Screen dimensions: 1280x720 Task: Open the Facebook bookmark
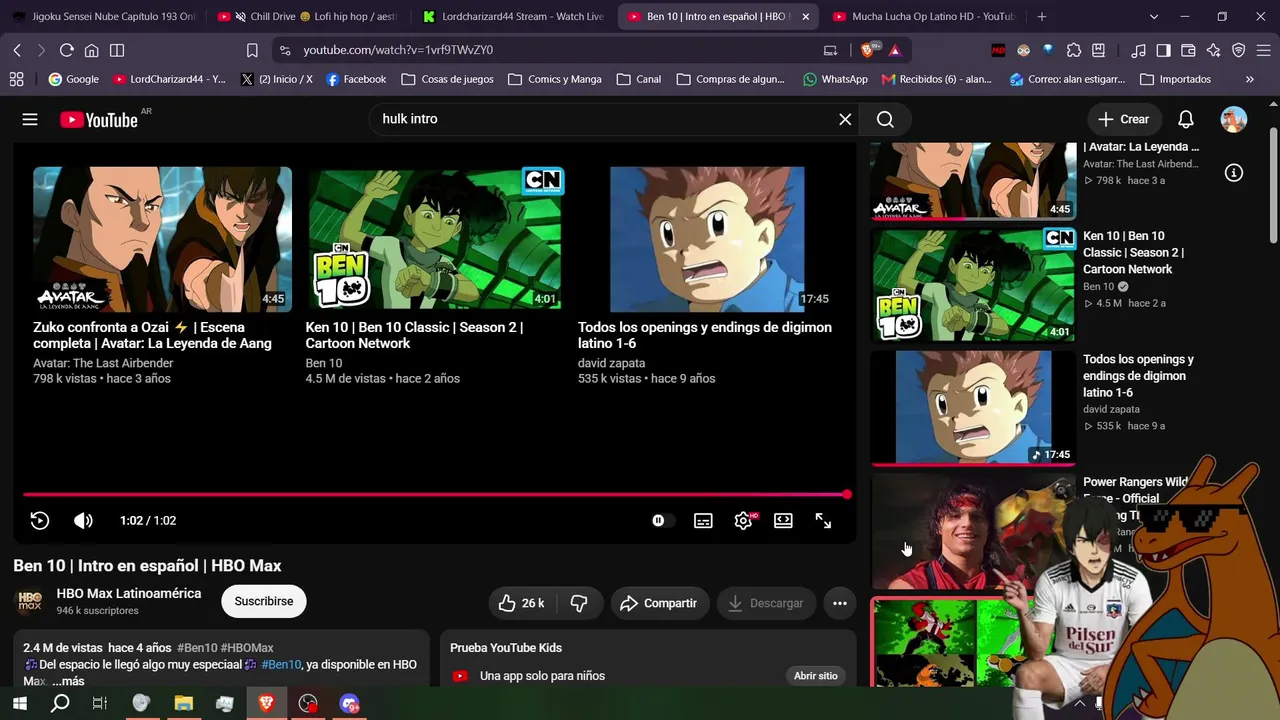(x=356, y=79)
